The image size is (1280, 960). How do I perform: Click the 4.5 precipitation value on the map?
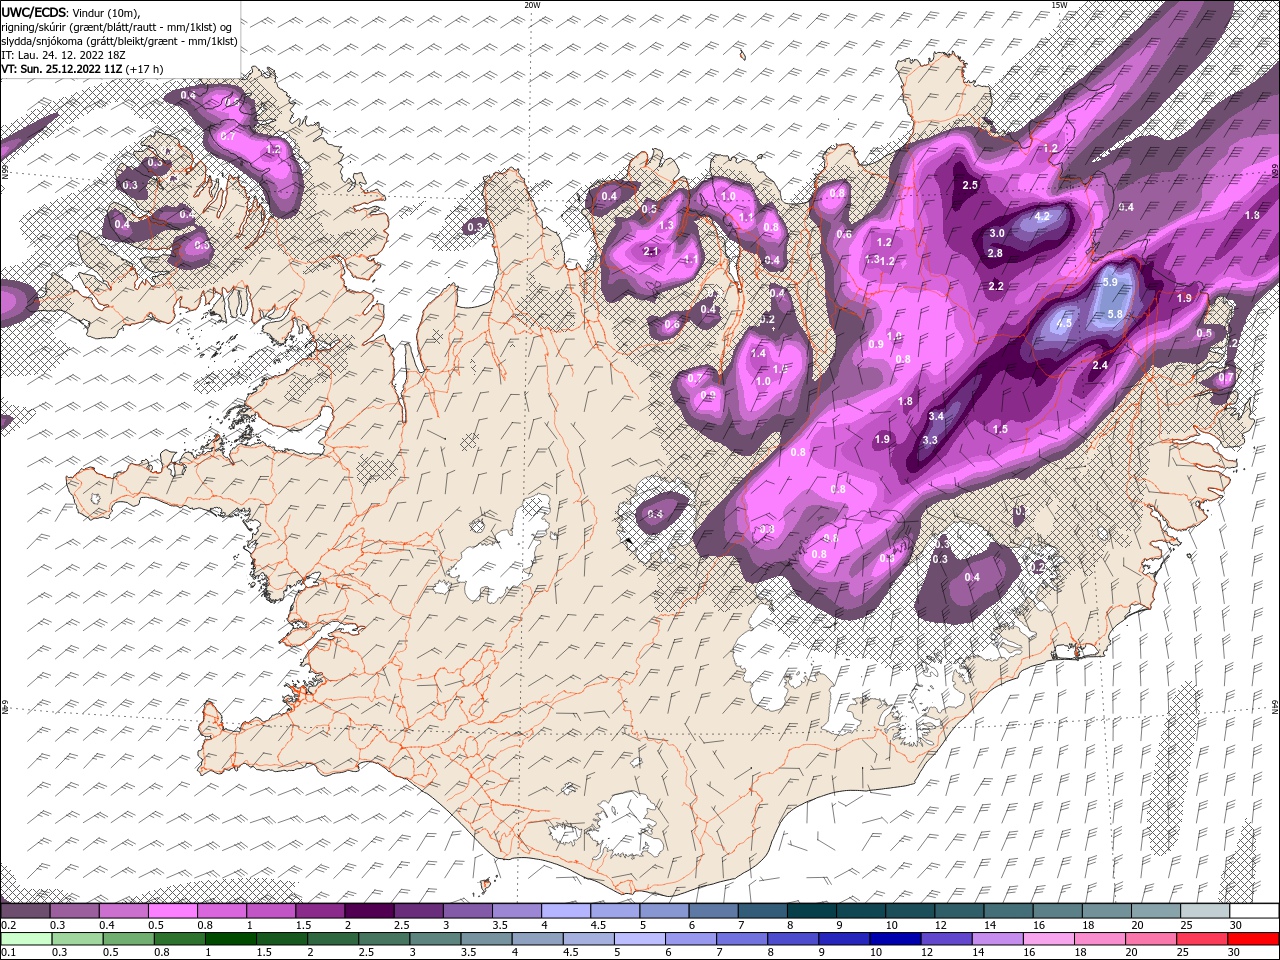tap(1064, 323)
